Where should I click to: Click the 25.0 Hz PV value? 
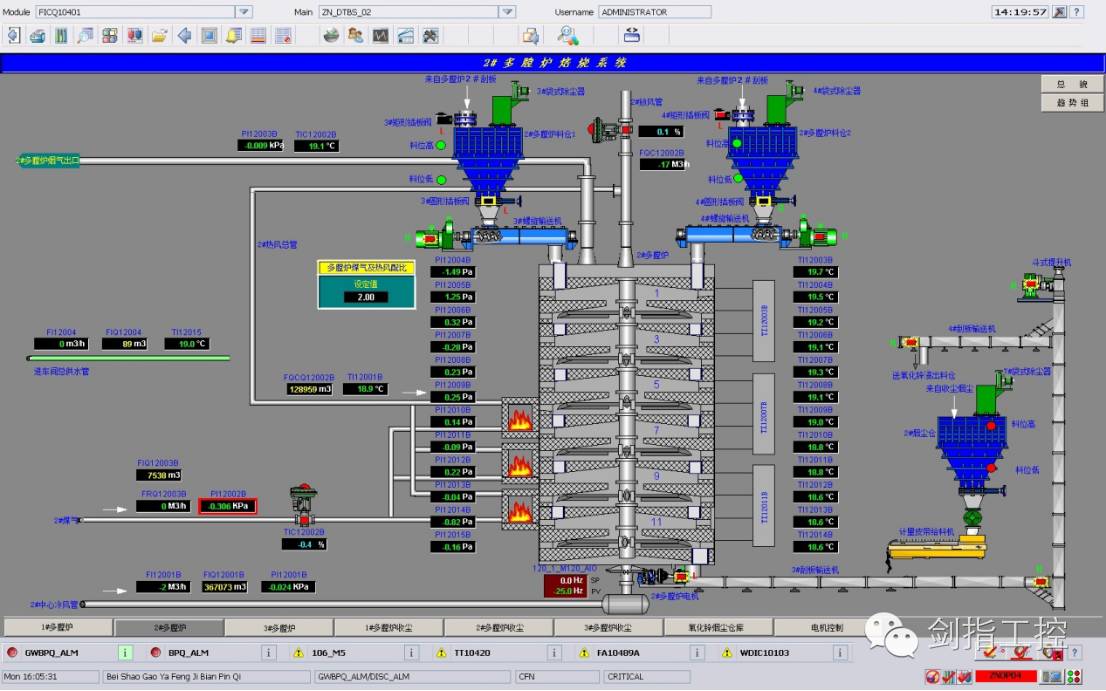[566, 591]
